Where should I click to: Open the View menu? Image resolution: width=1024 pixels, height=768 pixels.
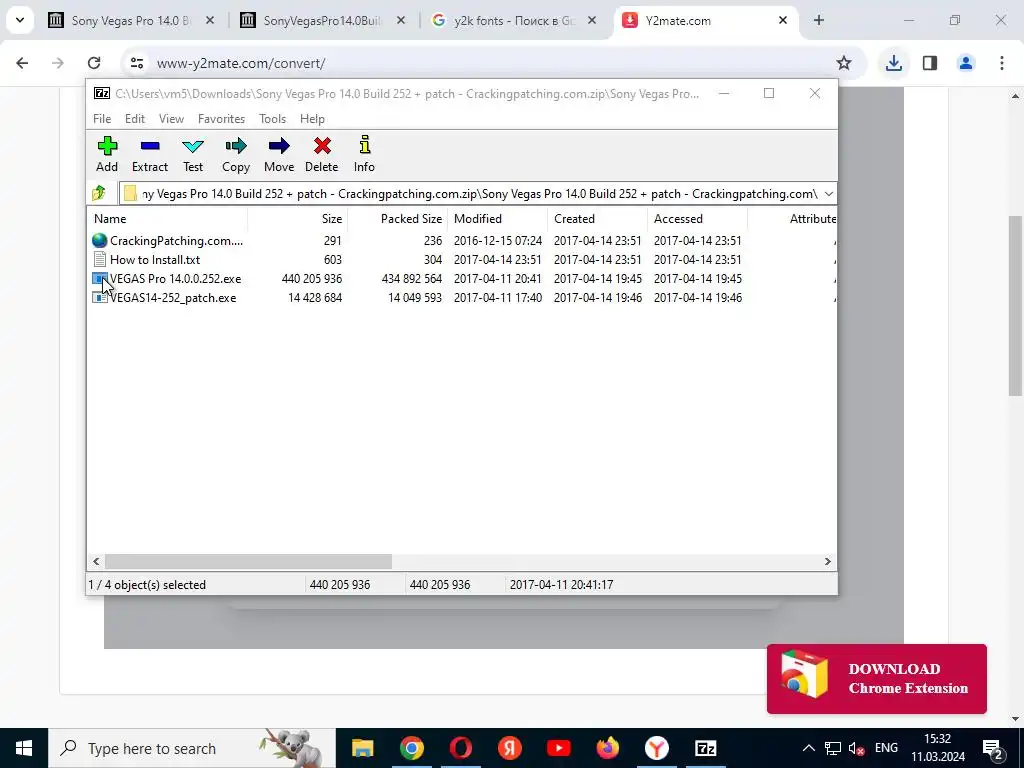click(171, 119)
